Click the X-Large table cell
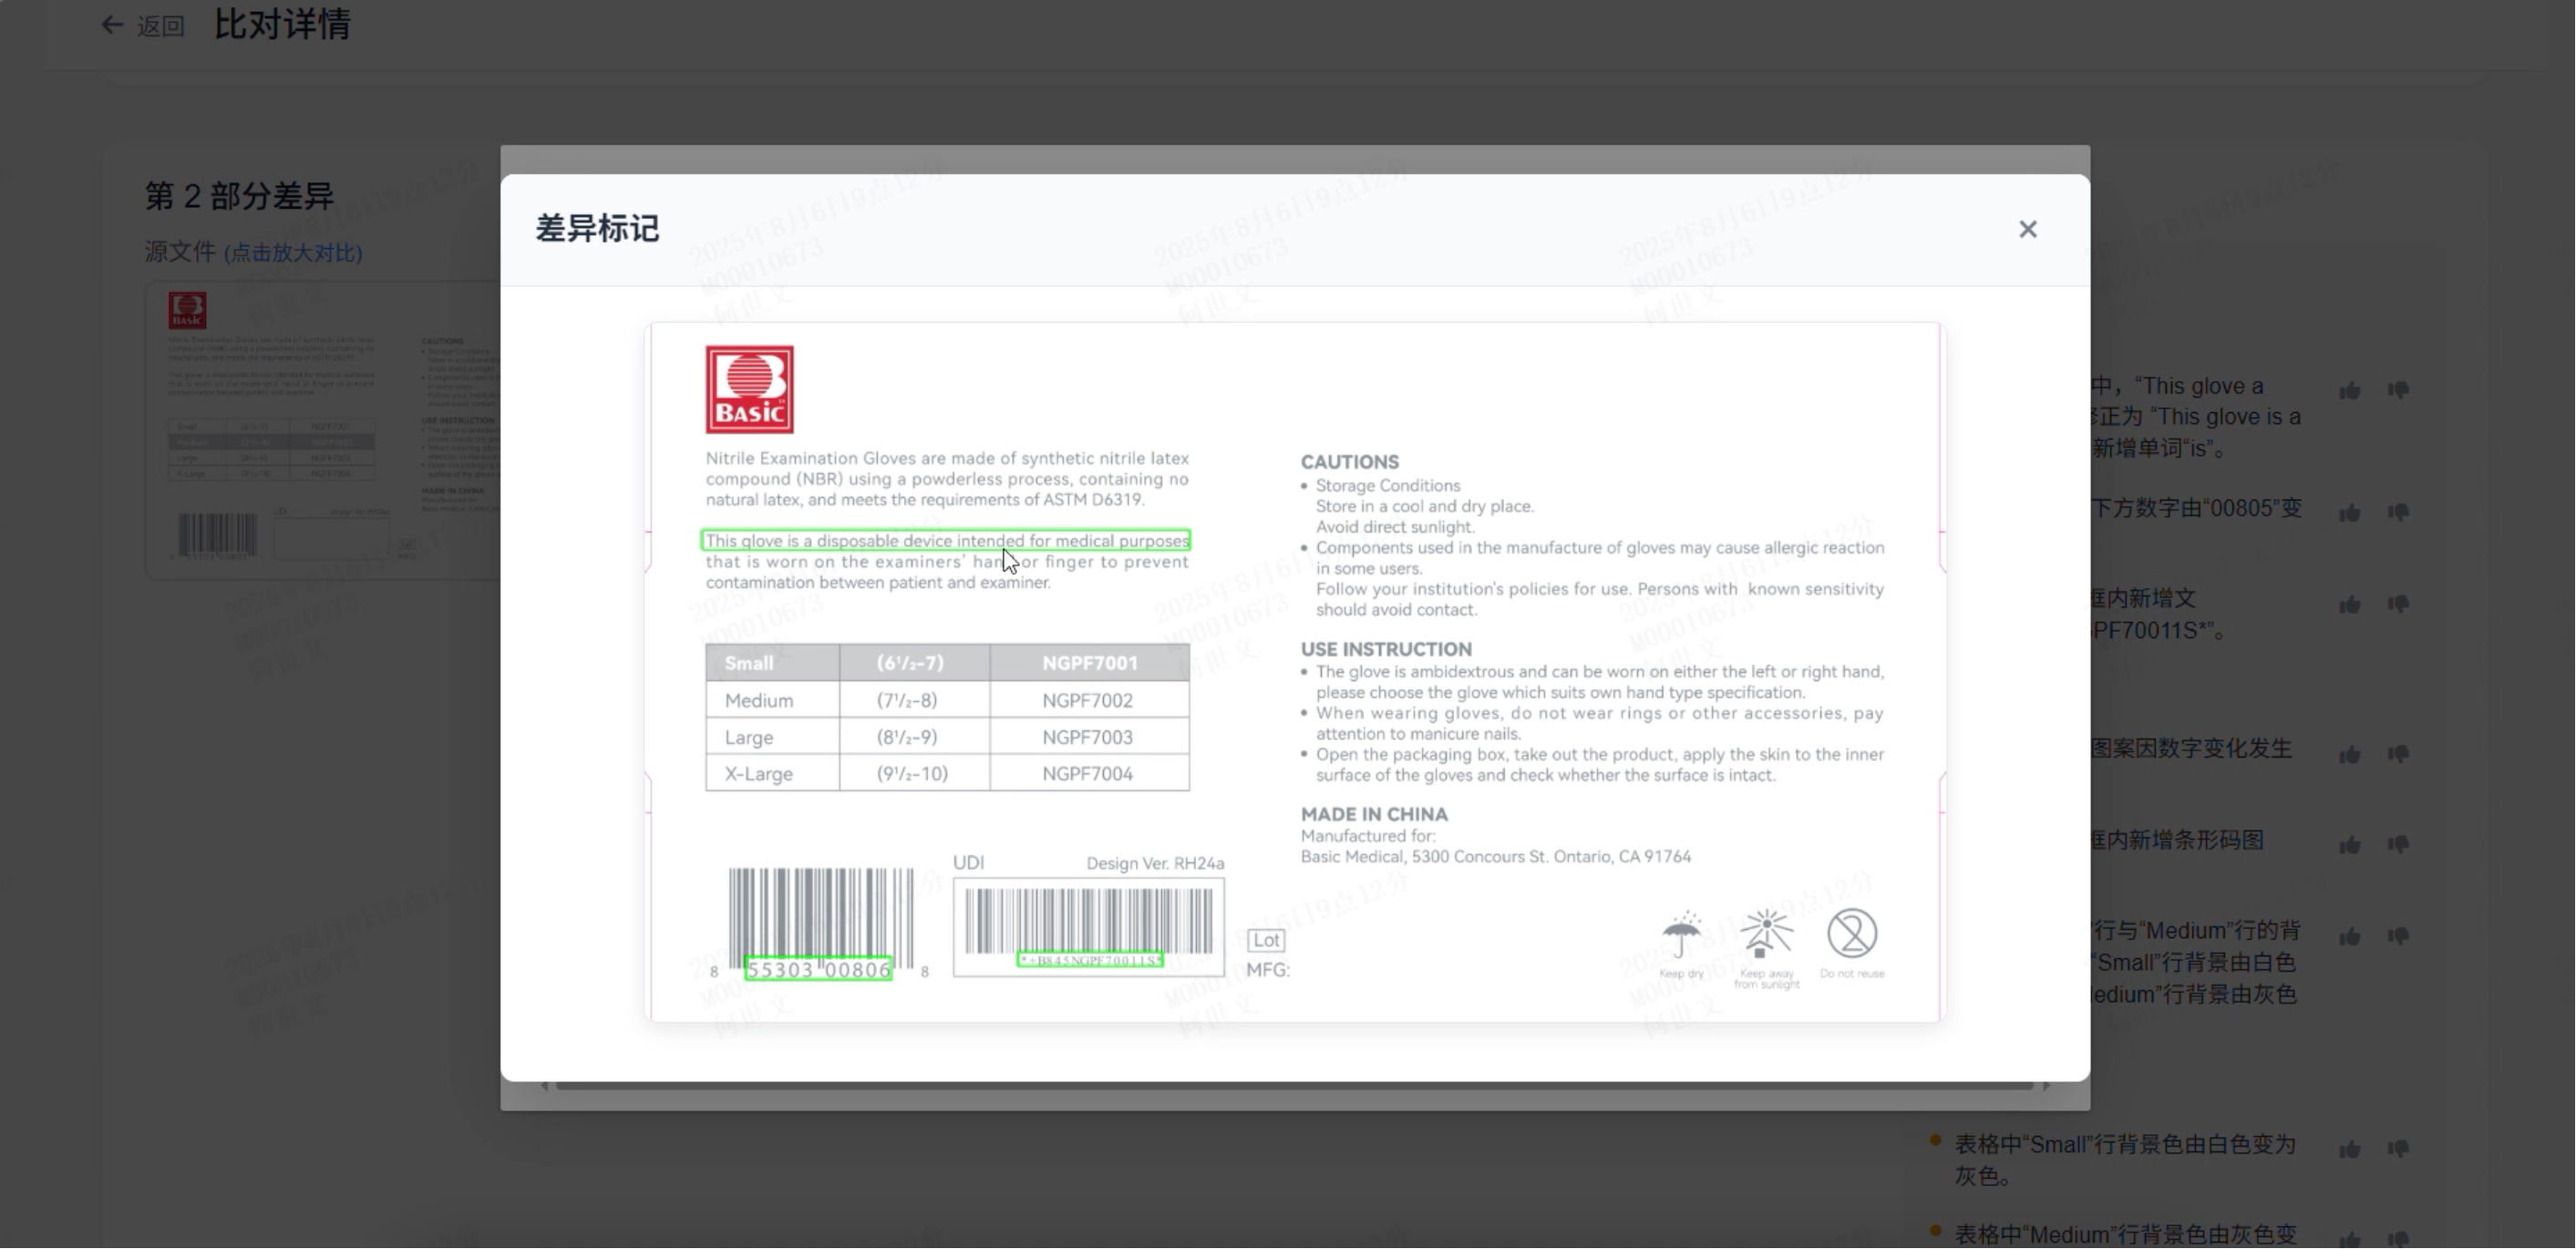The height and width of the screenshot is (1249, 2576). point(772,773)
